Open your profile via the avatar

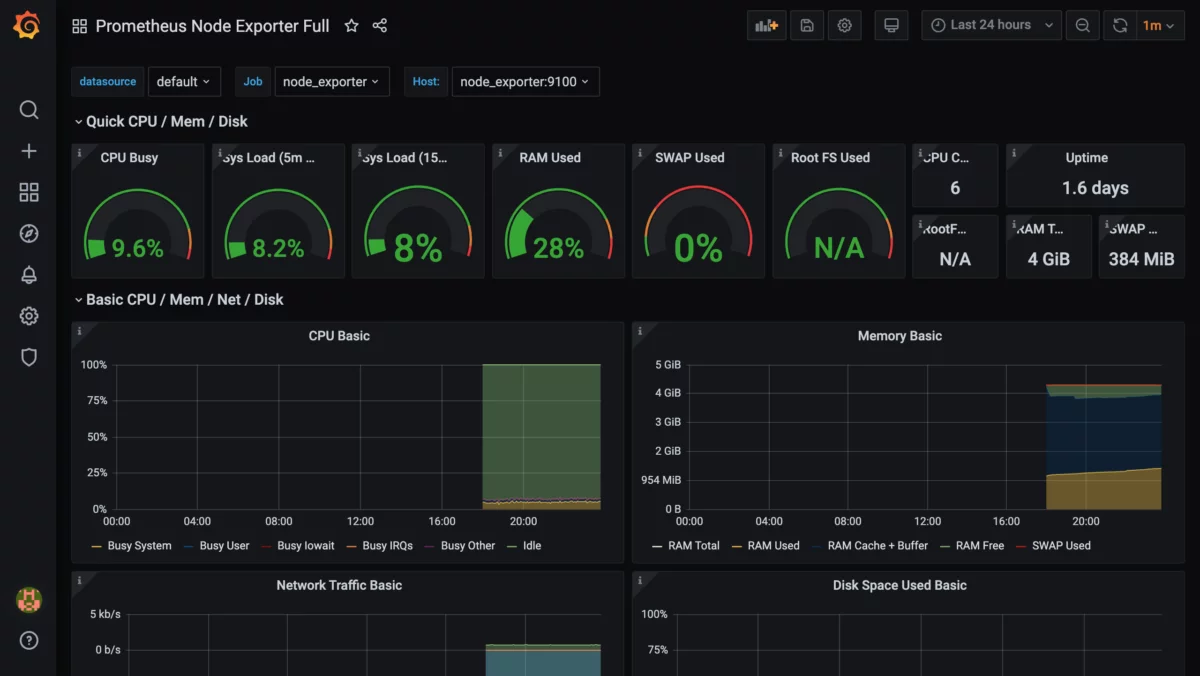click(28, 600)
